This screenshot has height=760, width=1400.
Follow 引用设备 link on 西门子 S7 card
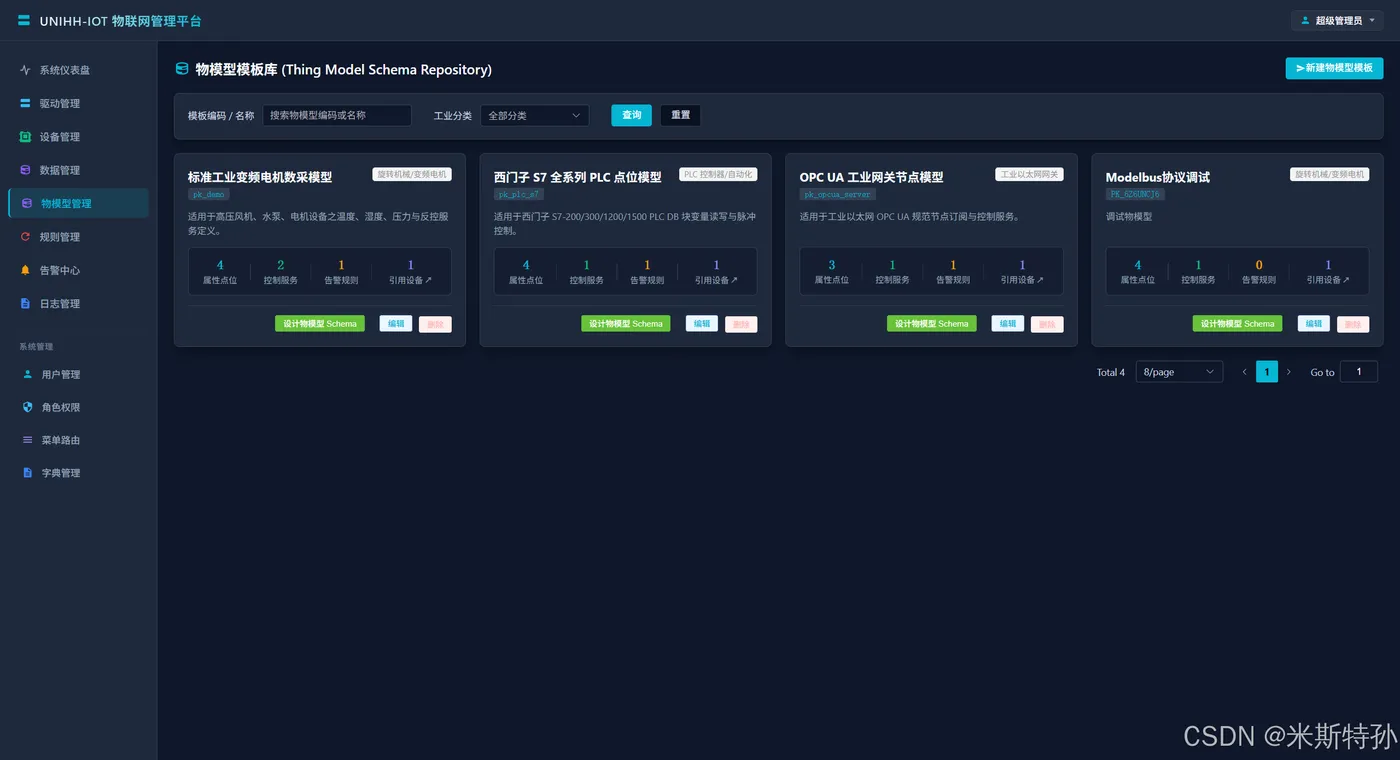[716, 280]
